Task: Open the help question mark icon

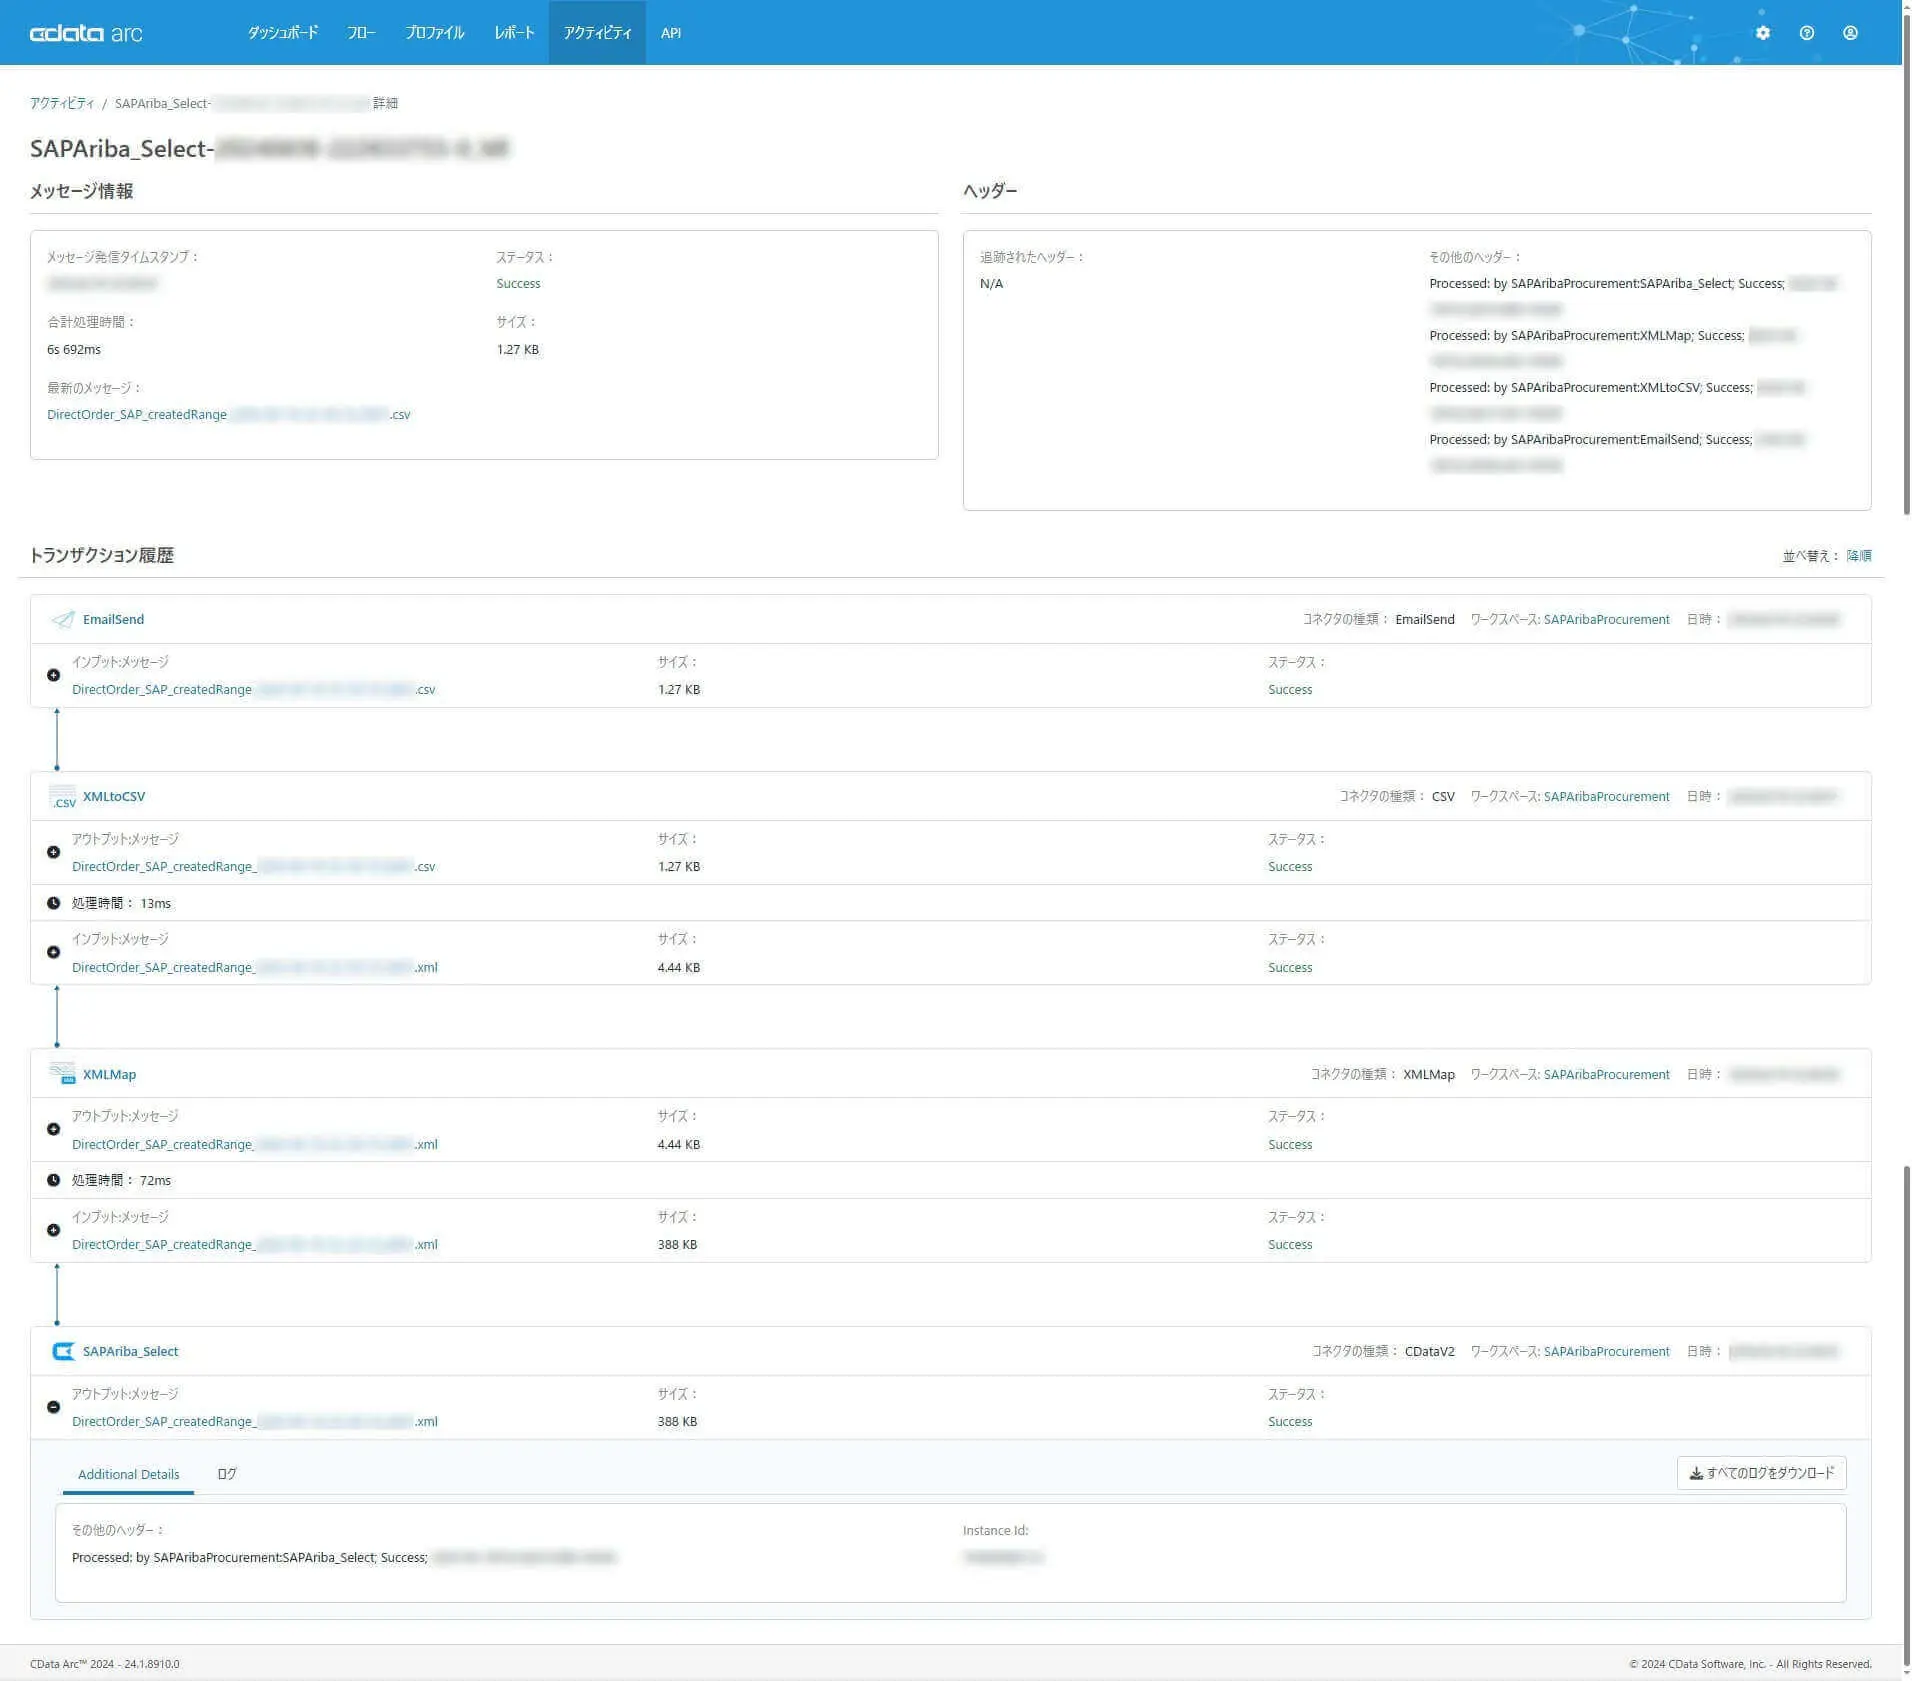Action: [1806, 33]
